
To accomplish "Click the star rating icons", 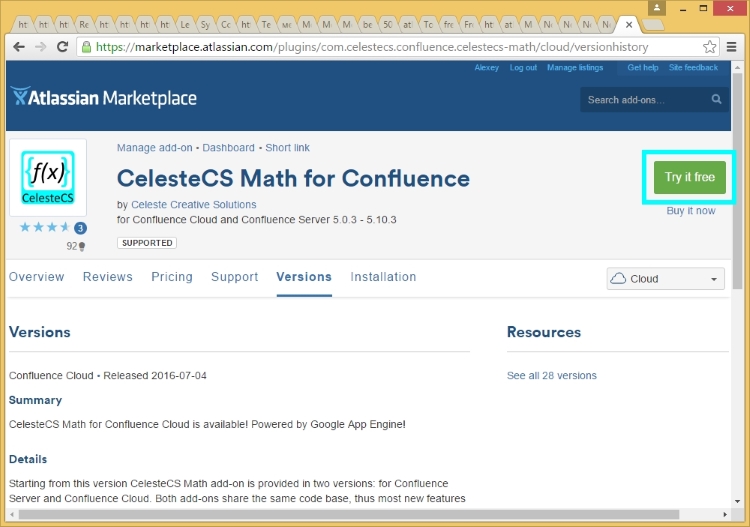I will pyautogui.click(x=44, y=227).
